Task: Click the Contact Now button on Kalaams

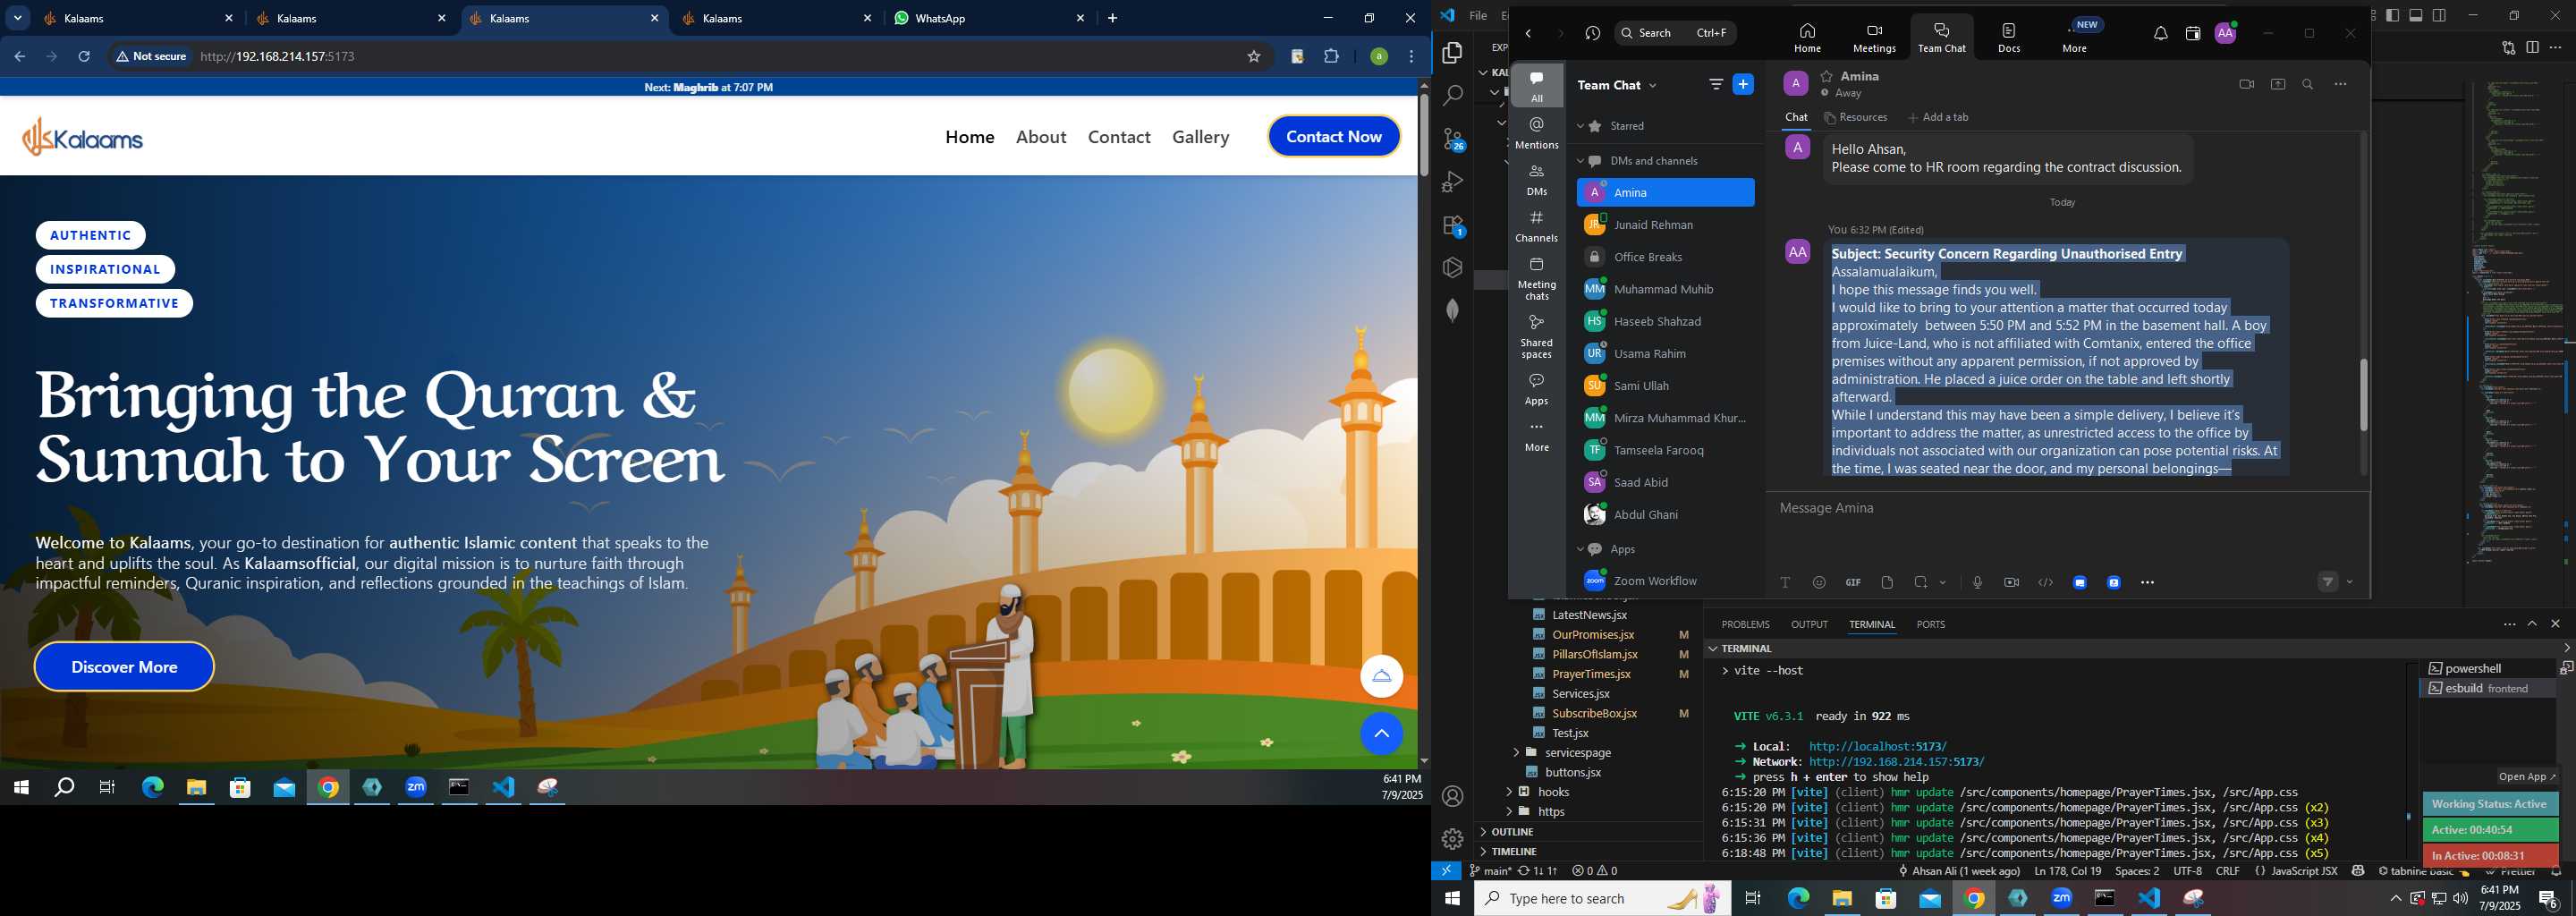Action: [x=1333, y=137]
